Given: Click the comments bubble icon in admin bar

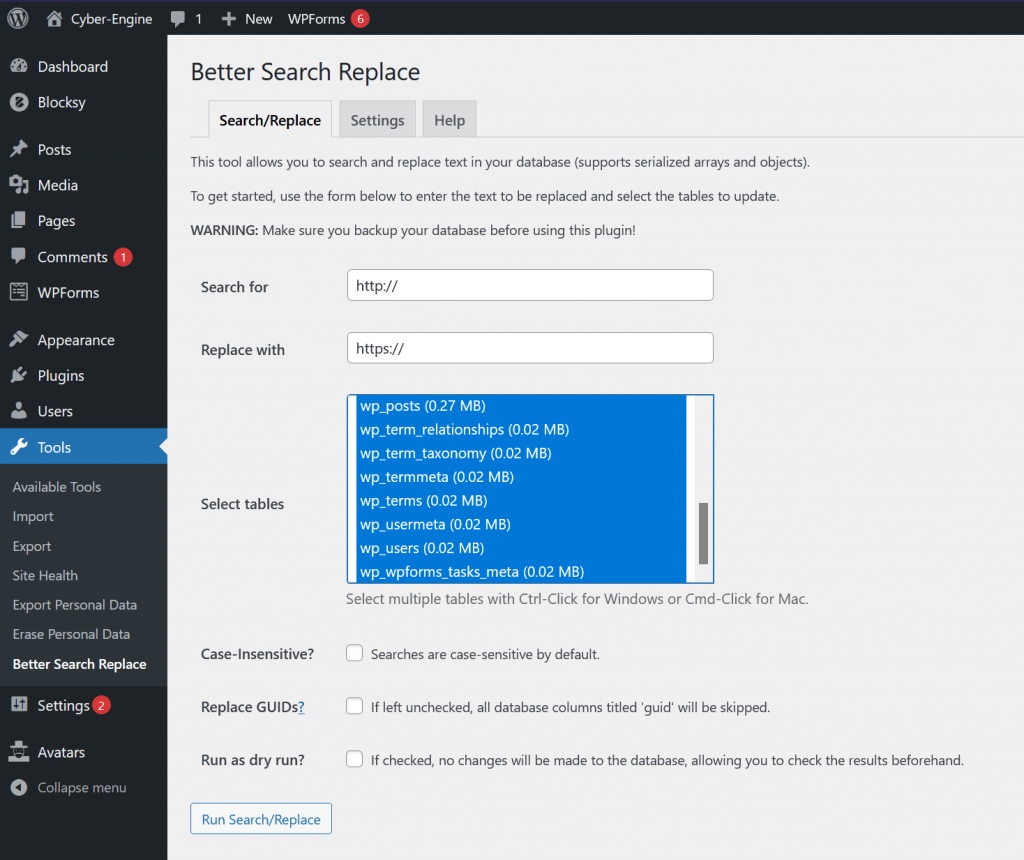Looking at the screenshot, I should pos(178,19).
